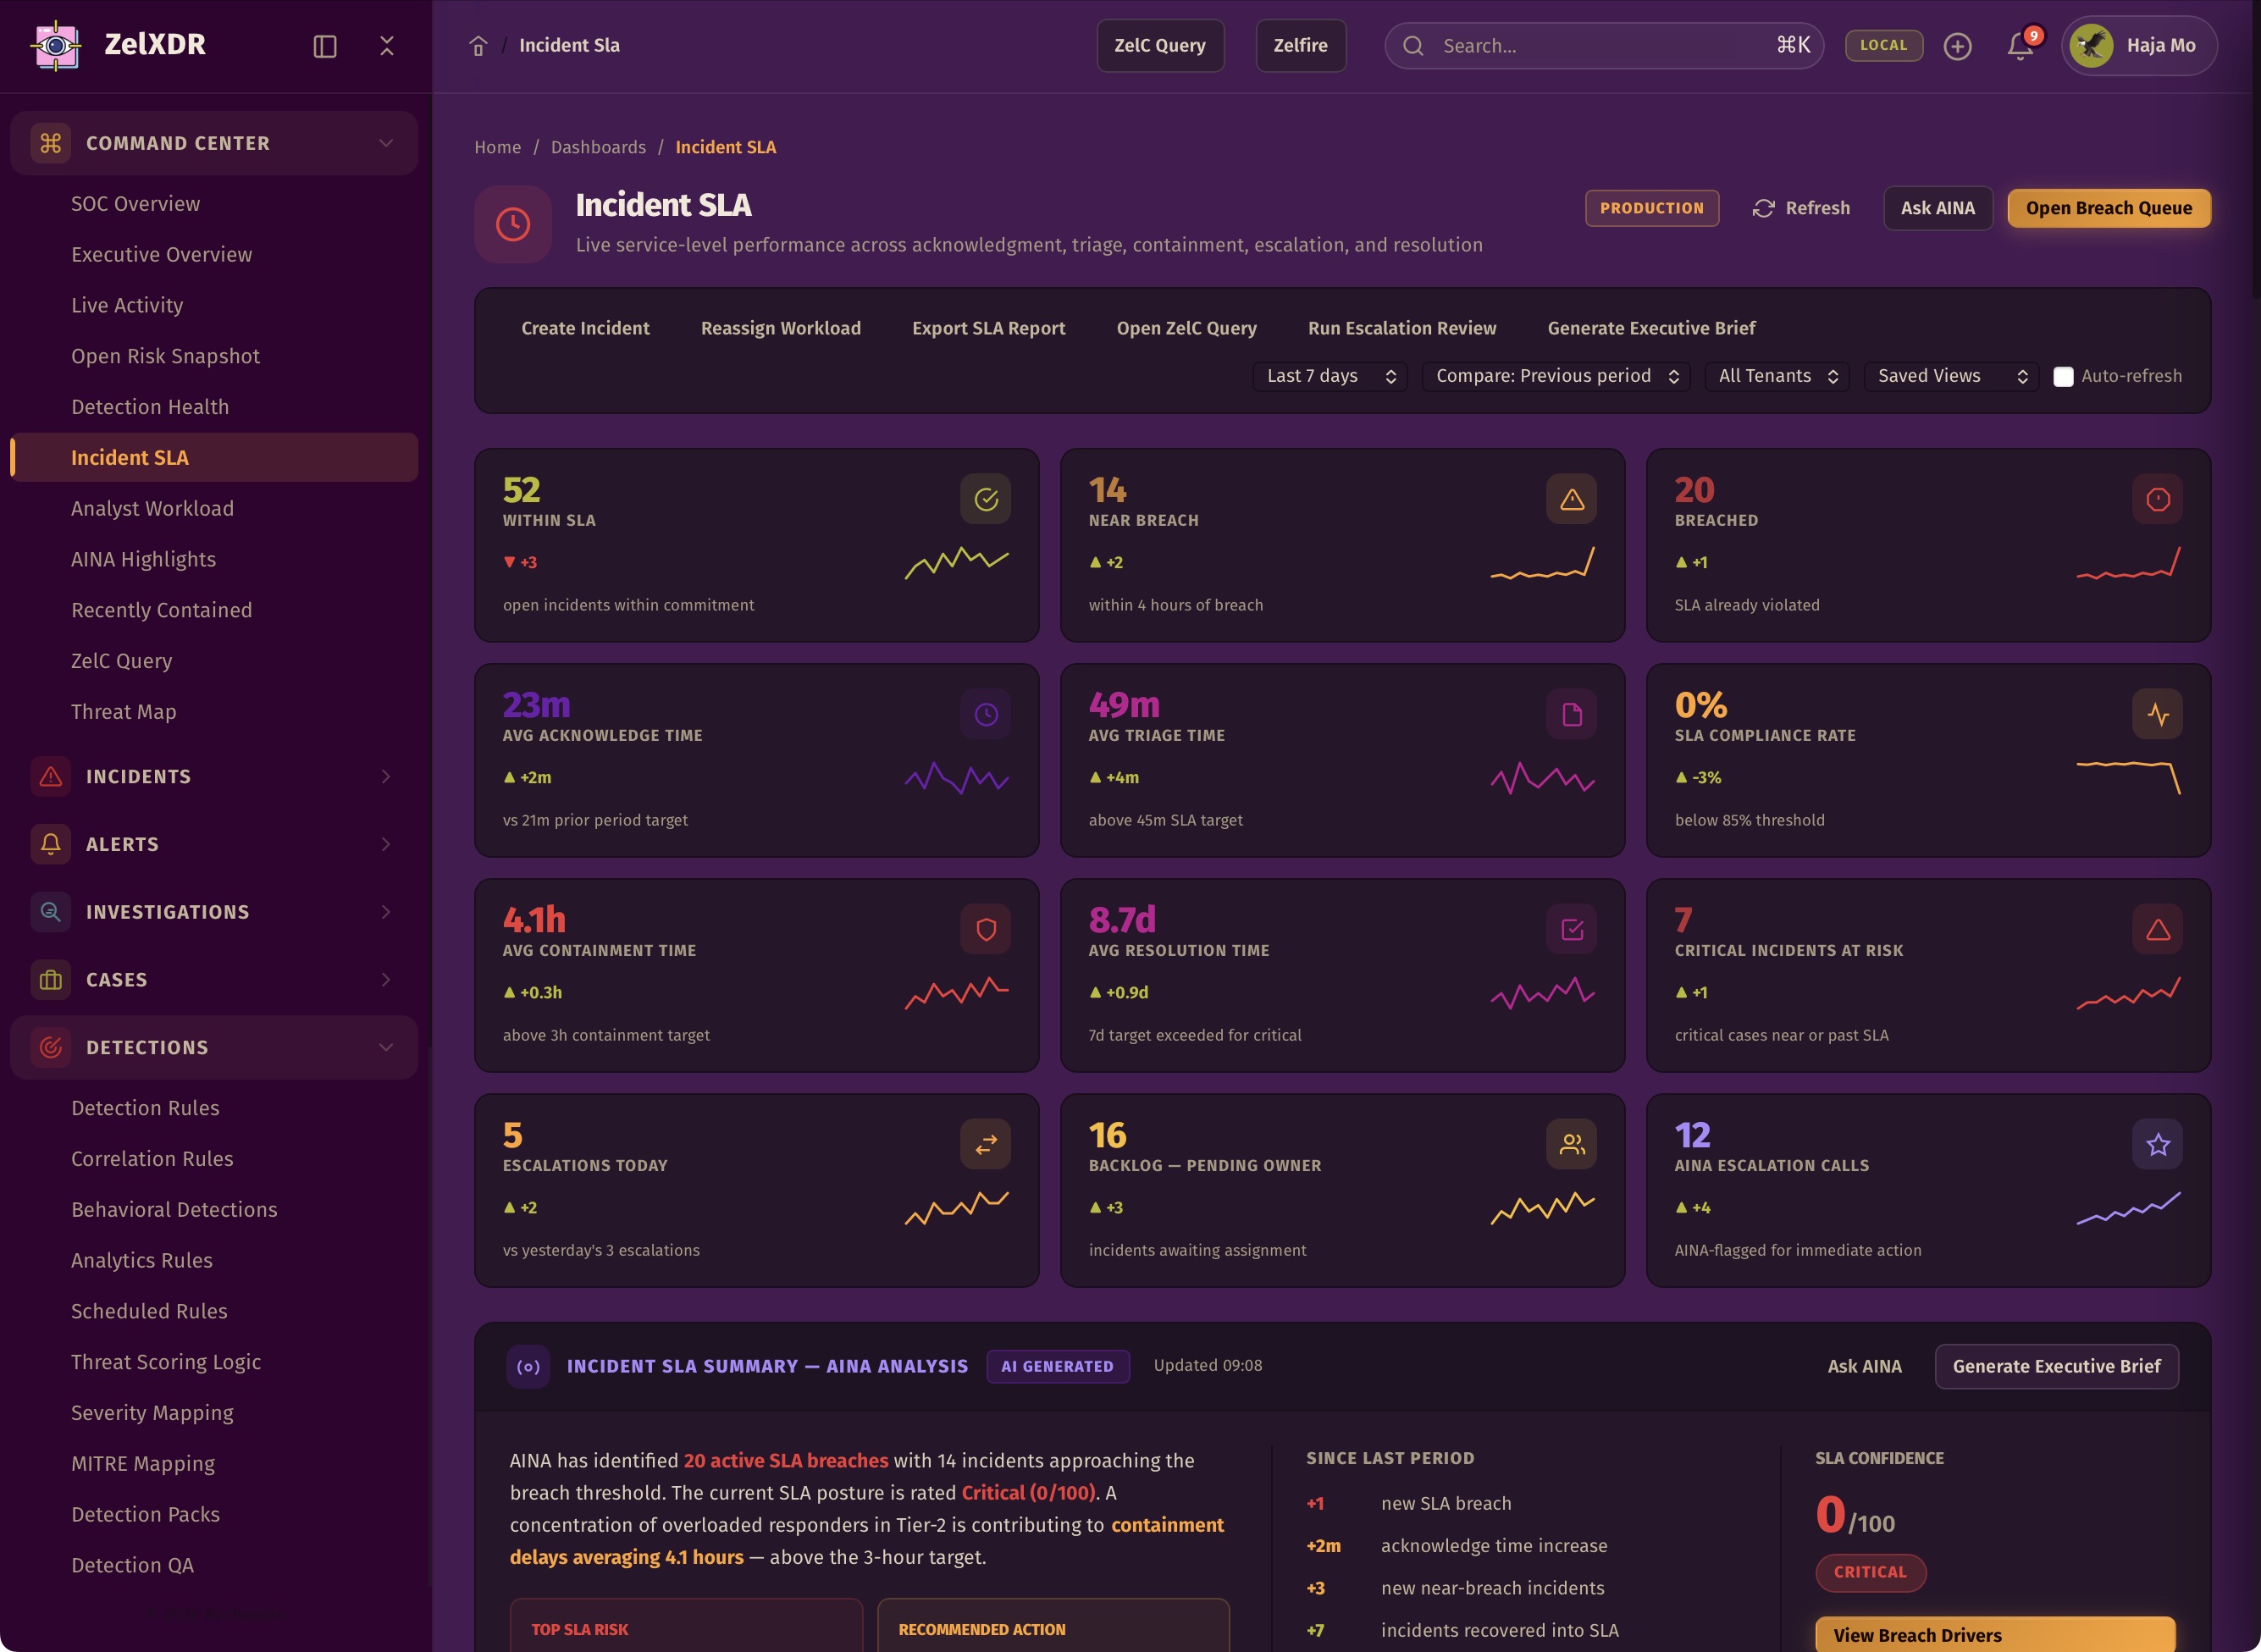Select Analyst Workload in sidebar
Image resolution: width=2261 pixels, height=1652 pixels.
point(152,508)
